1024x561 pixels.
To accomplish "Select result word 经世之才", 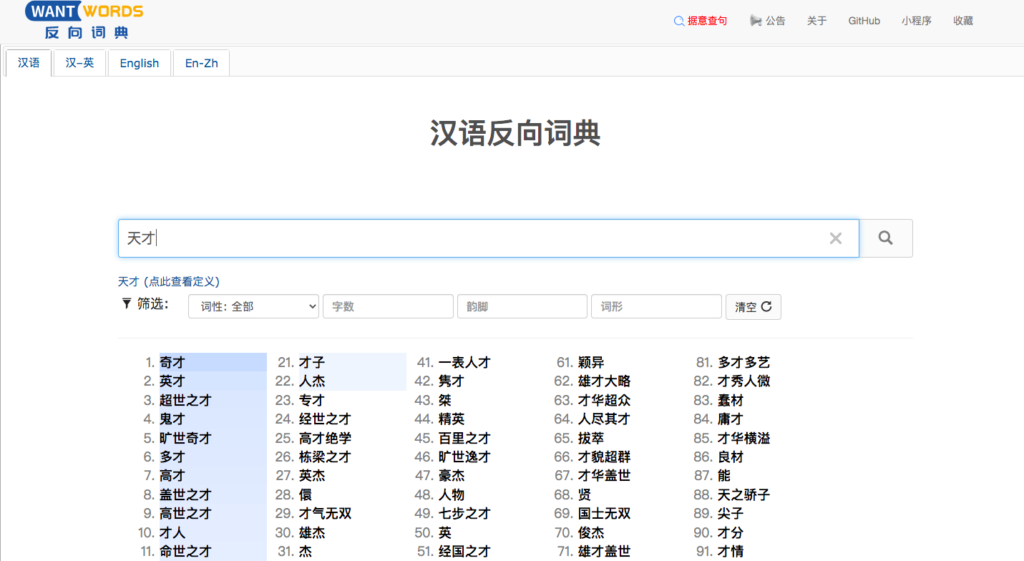I will pos(325,419).
